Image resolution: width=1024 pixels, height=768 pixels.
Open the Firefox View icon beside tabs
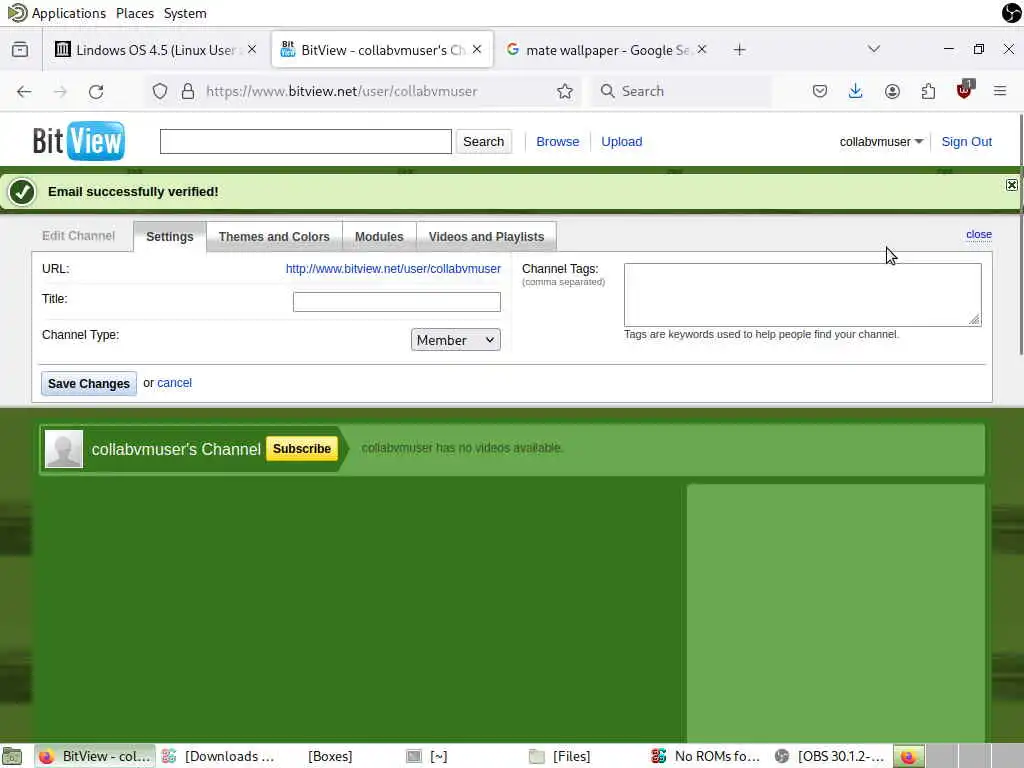[x=20, y=50]
